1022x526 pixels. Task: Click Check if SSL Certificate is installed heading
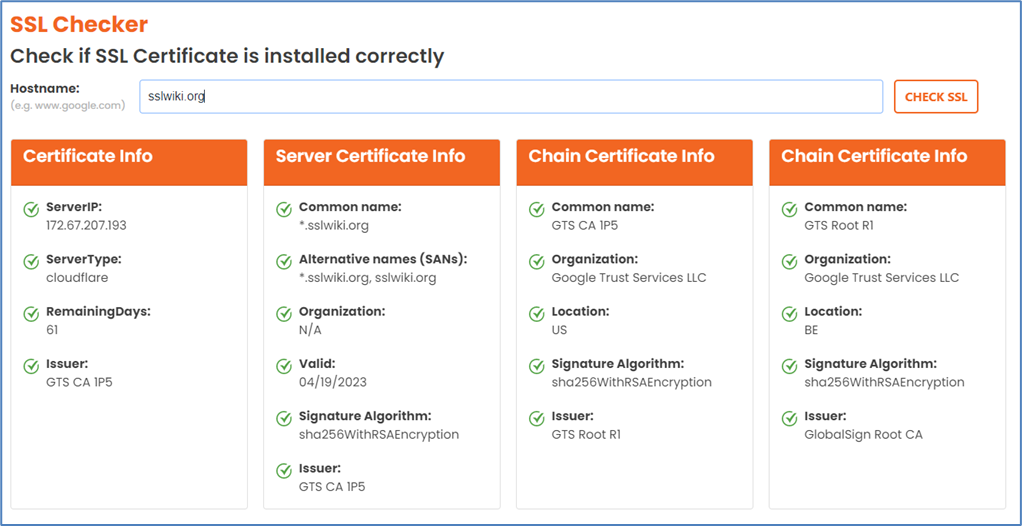point(227,56)
